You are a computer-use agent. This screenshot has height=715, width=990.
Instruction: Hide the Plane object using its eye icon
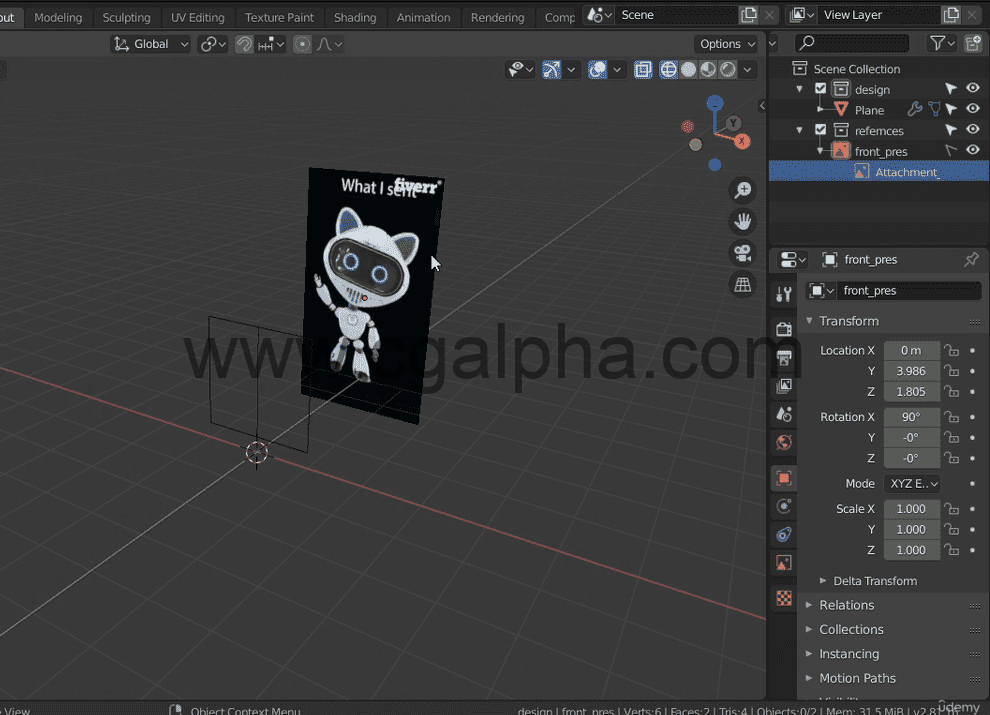[973, 109]
